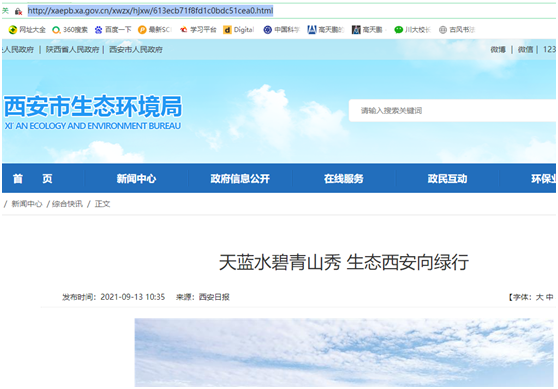Open the 在线服务 navigation menu
558x389 pixels.
343,179
